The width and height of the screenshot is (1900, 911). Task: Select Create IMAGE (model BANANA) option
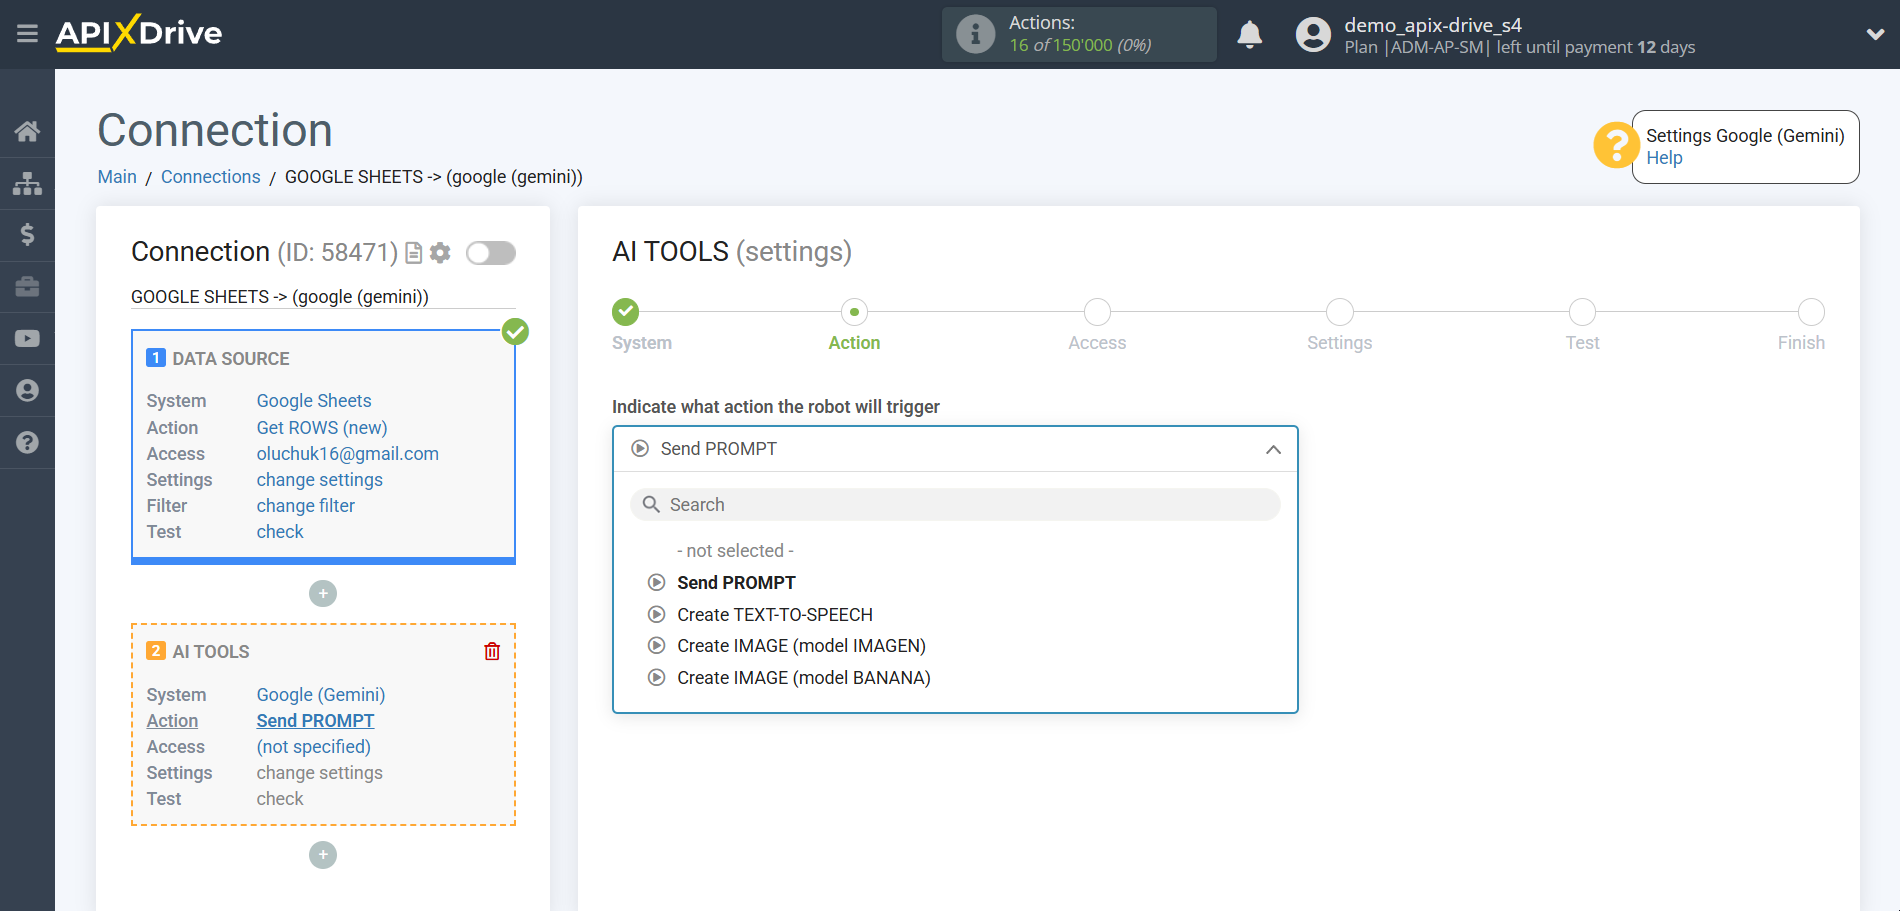tap(803, 678)
